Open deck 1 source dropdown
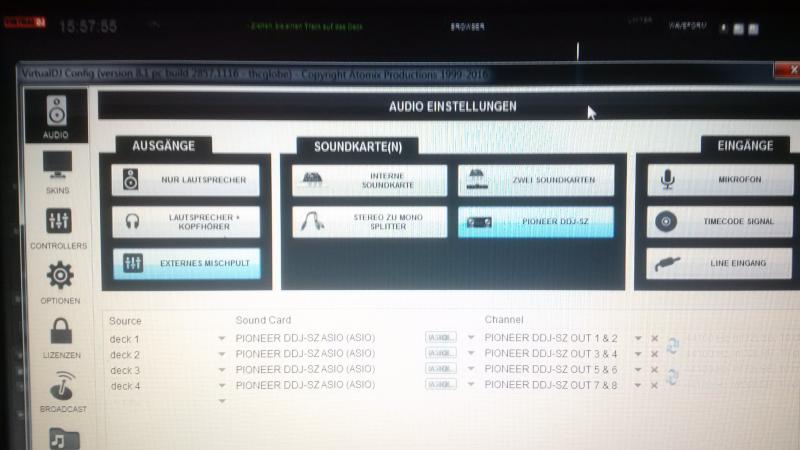This screenshot has height=450, width=800. point(221,338)
